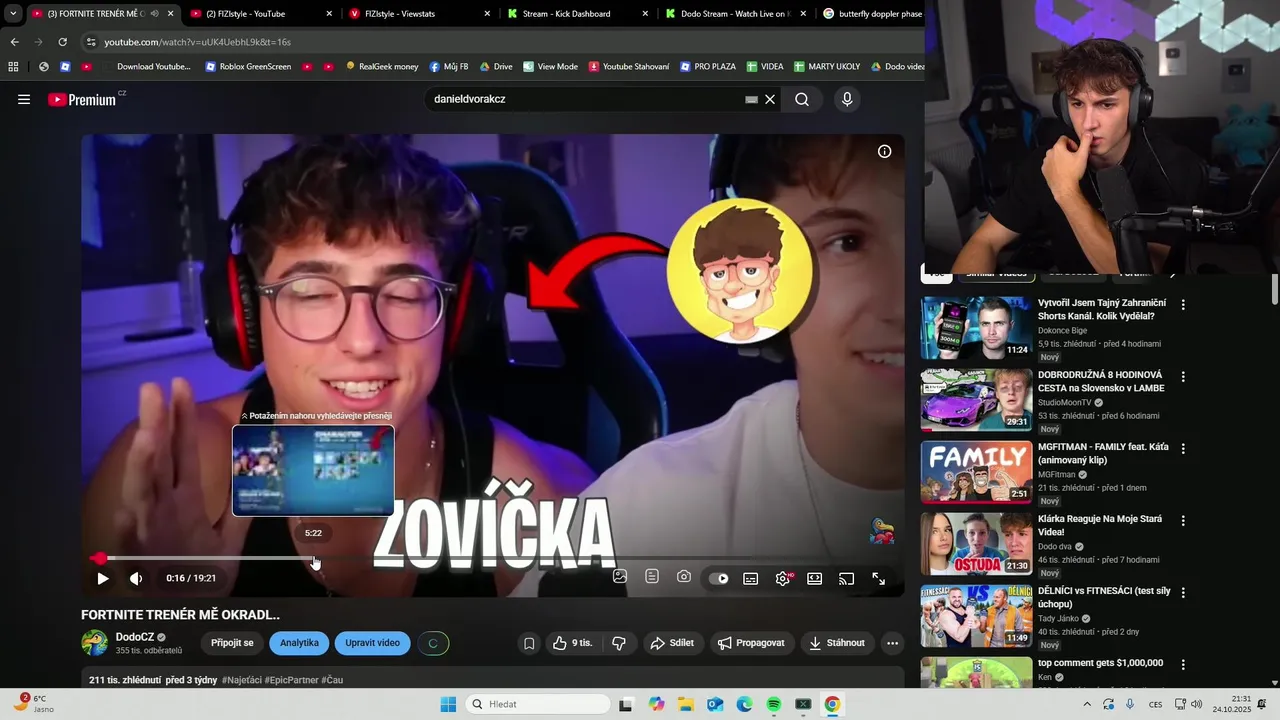This screenshot has height=720, width=1280.
Task: Open Analytika for this video
Action: 299,643
